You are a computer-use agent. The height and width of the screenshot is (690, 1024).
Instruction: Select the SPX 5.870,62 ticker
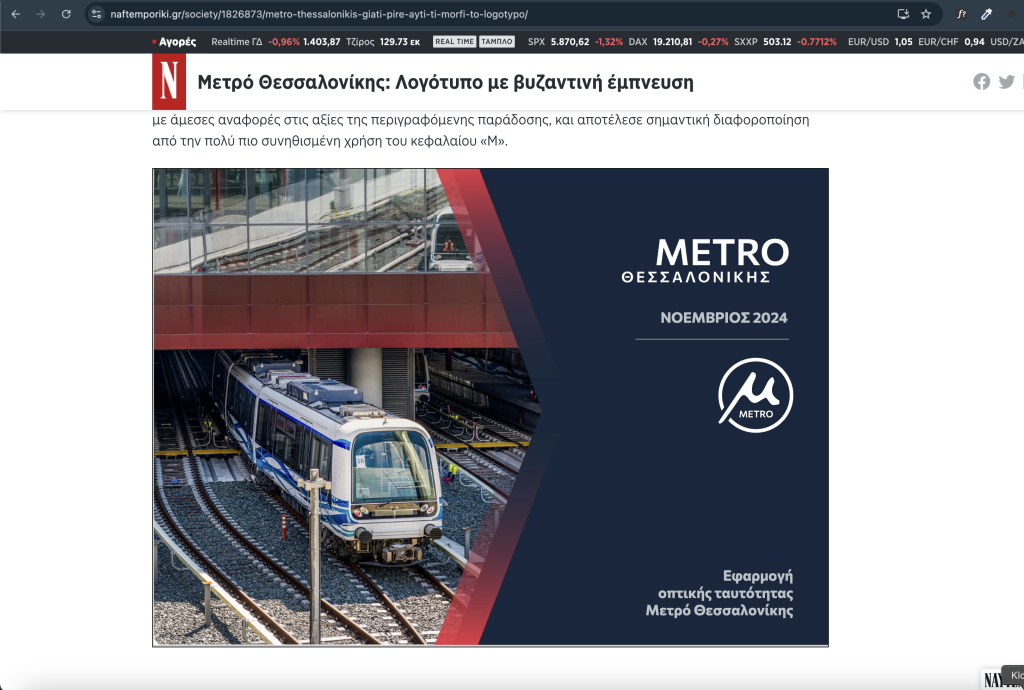click(575, 42)
